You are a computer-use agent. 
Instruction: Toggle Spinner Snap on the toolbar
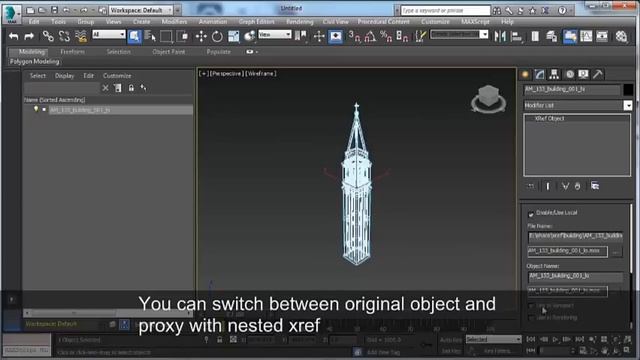coord(402,36)
